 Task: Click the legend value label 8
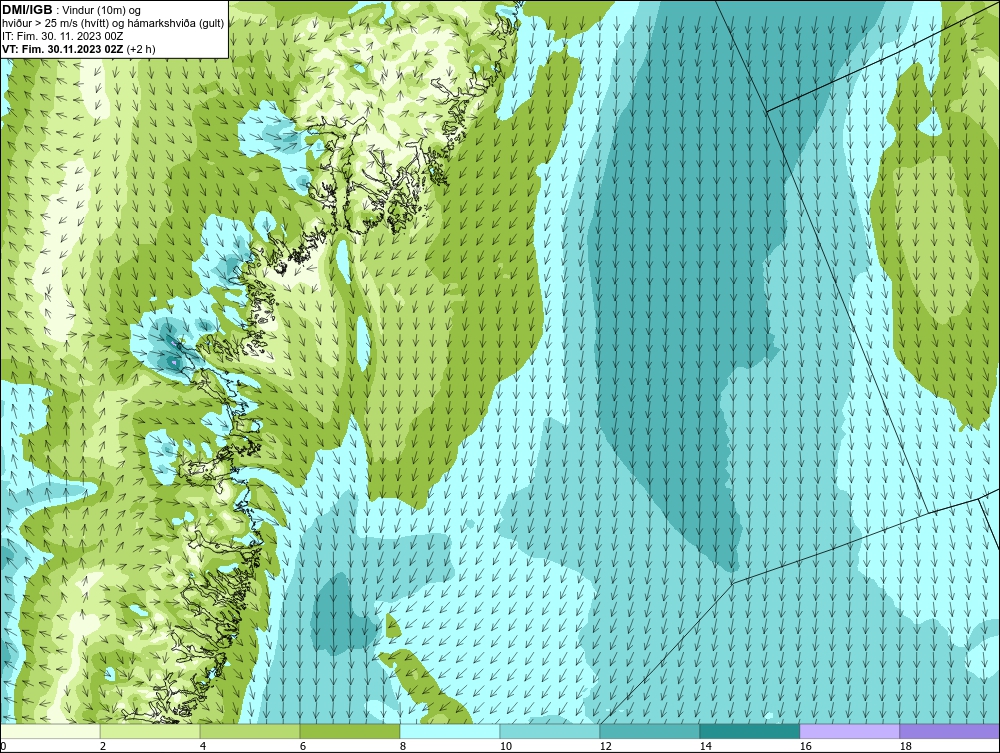point(402,746)
